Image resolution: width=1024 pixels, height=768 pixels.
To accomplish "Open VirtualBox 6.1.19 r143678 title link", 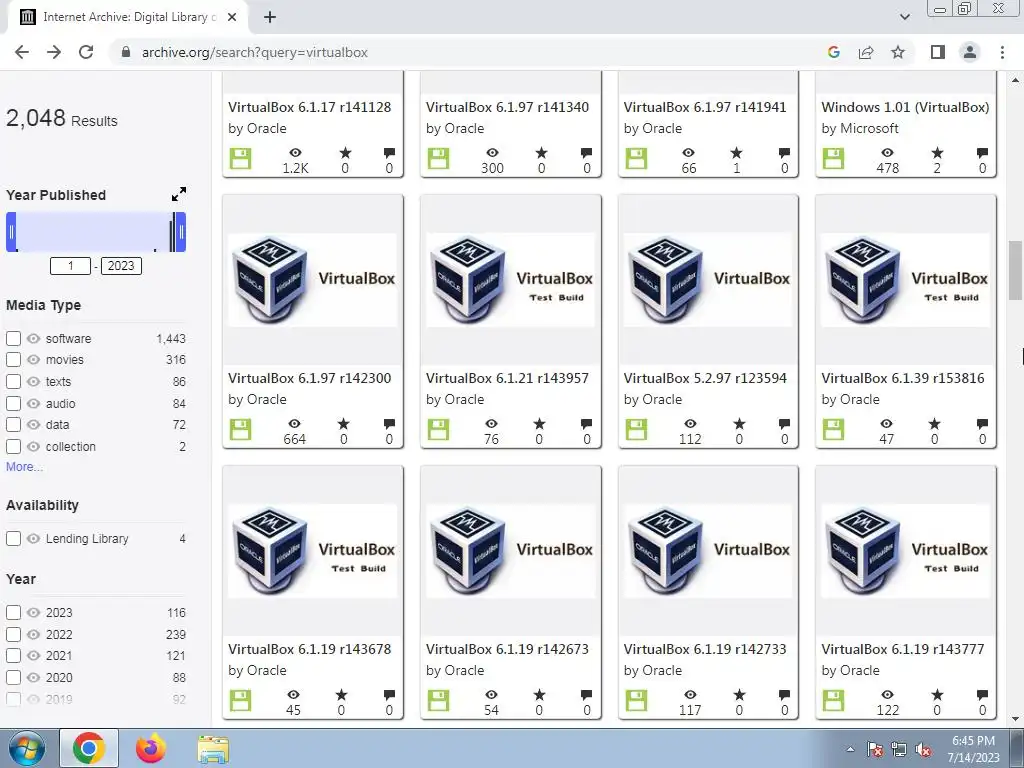I will [310, 649].
